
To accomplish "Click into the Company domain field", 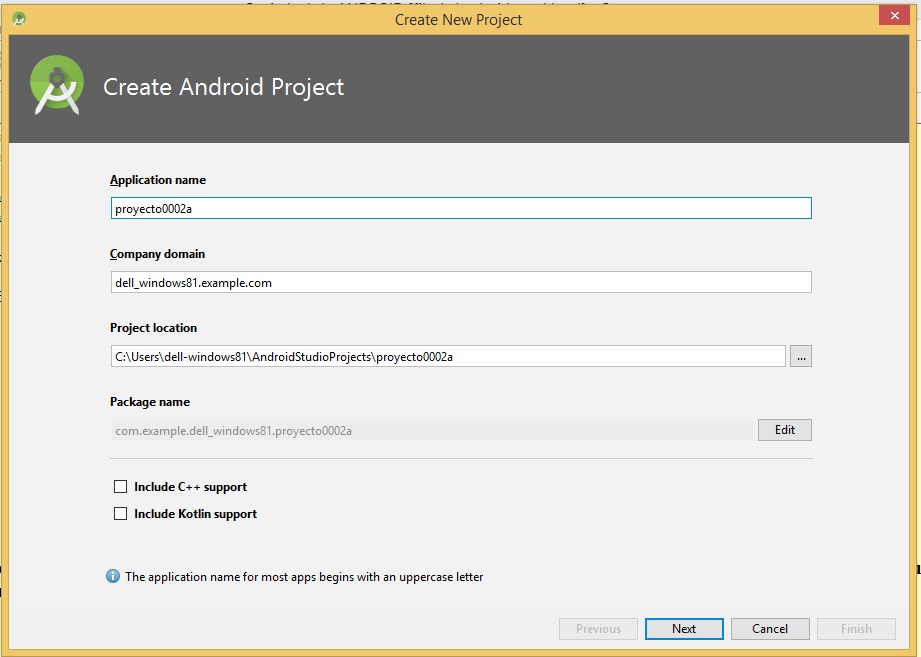I will pos(460,282).
